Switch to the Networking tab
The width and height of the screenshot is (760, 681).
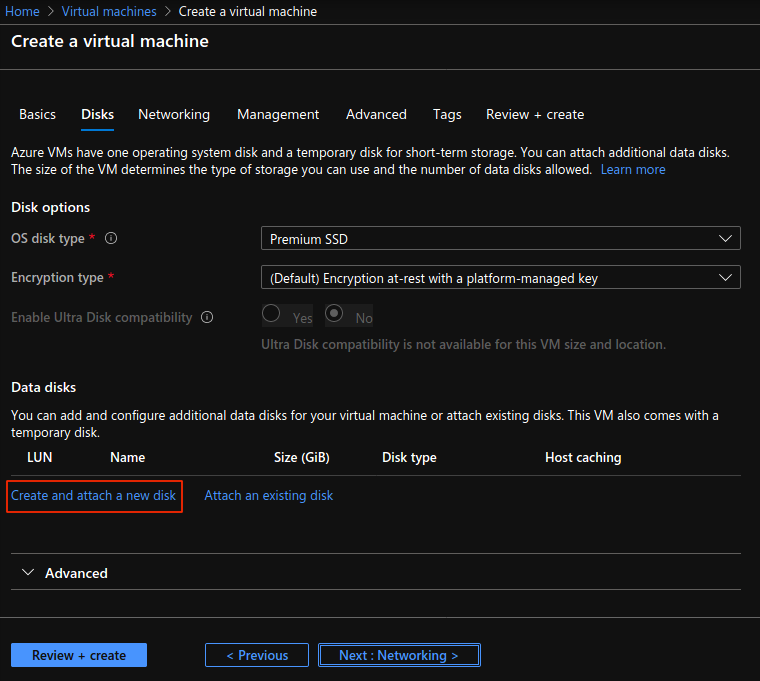(174, 114)
